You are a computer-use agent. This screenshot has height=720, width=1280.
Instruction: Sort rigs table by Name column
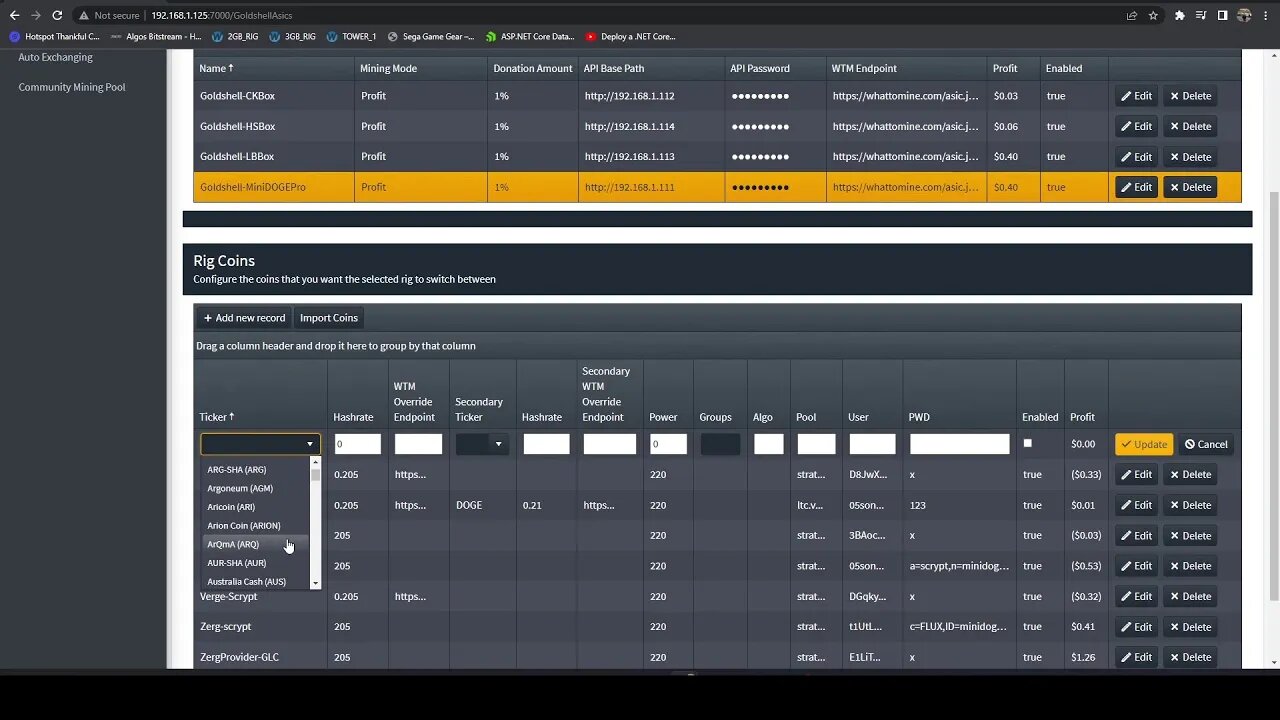[x=216, y=68]
